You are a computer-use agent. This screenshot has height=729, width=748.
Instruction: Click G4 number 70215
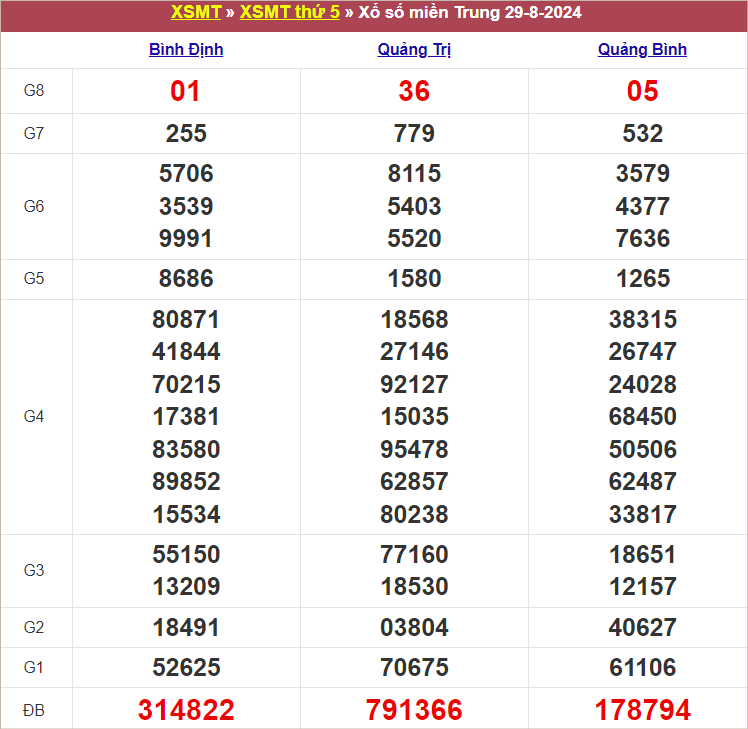(x=186, y=385)
